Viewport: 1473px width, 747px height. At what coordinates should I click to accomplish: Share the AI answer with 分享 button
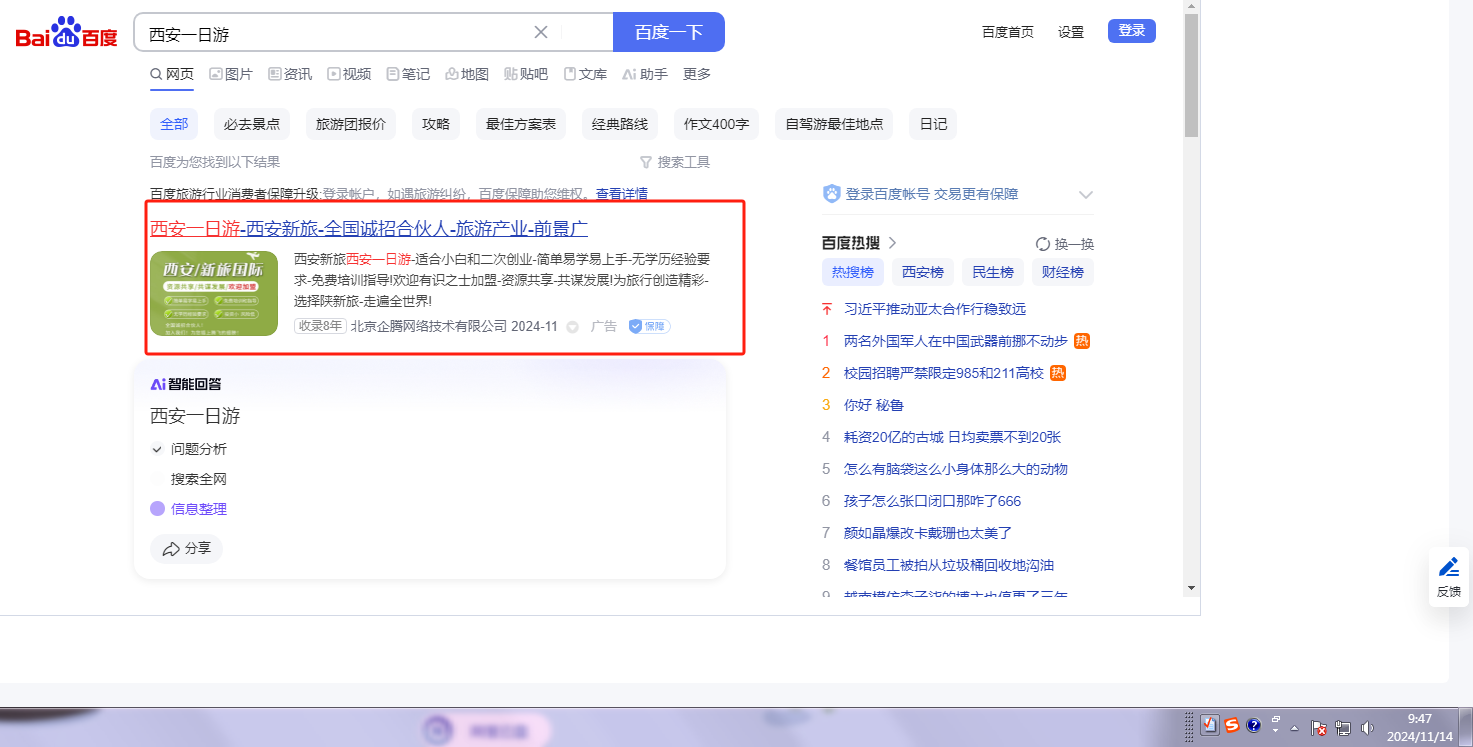pos(187,549)
